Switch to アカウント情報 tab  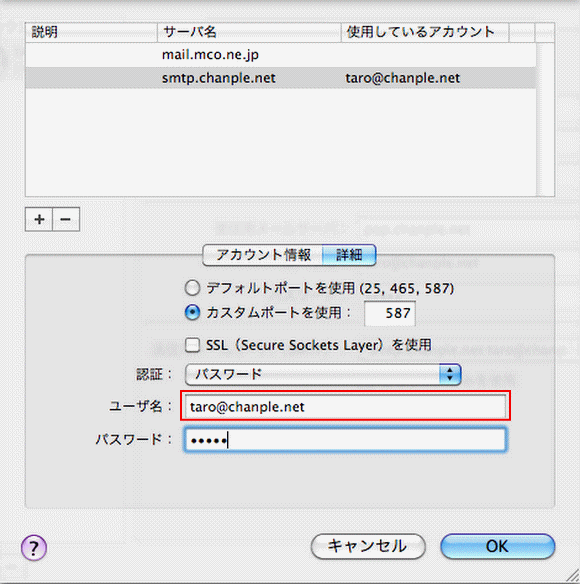(x=263, y=255)
